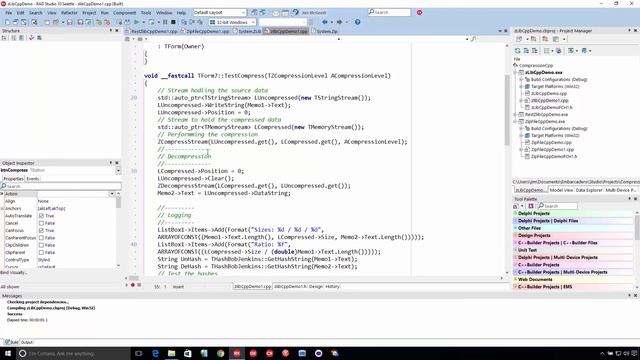640x360 pixels.
Task: Open the Data Explorer tab
Action: coord(589,190)
